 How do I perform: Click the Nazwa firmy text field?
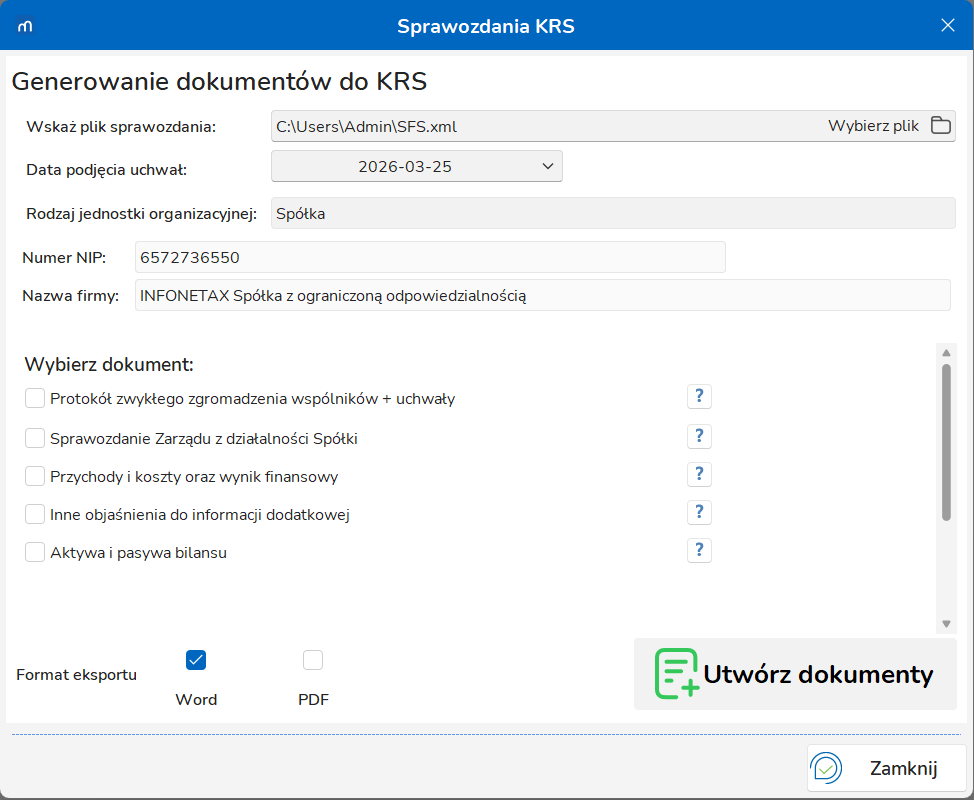tap(542, 296)
